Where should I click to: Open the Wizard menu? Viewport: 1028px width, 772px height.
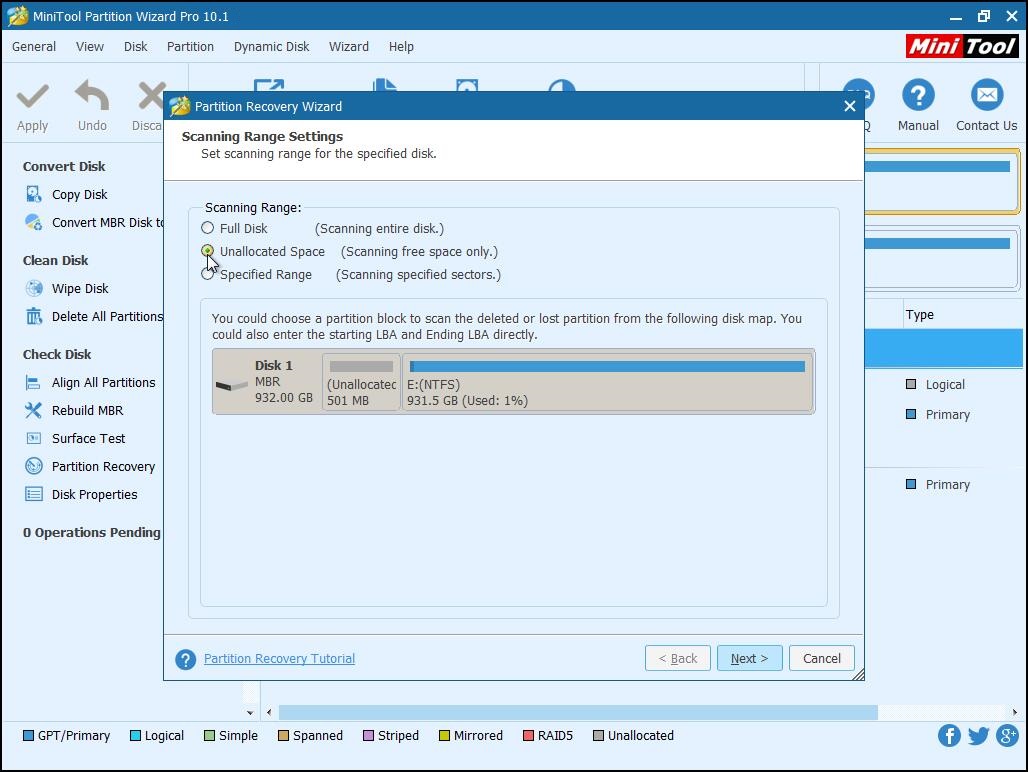[349, 47]
